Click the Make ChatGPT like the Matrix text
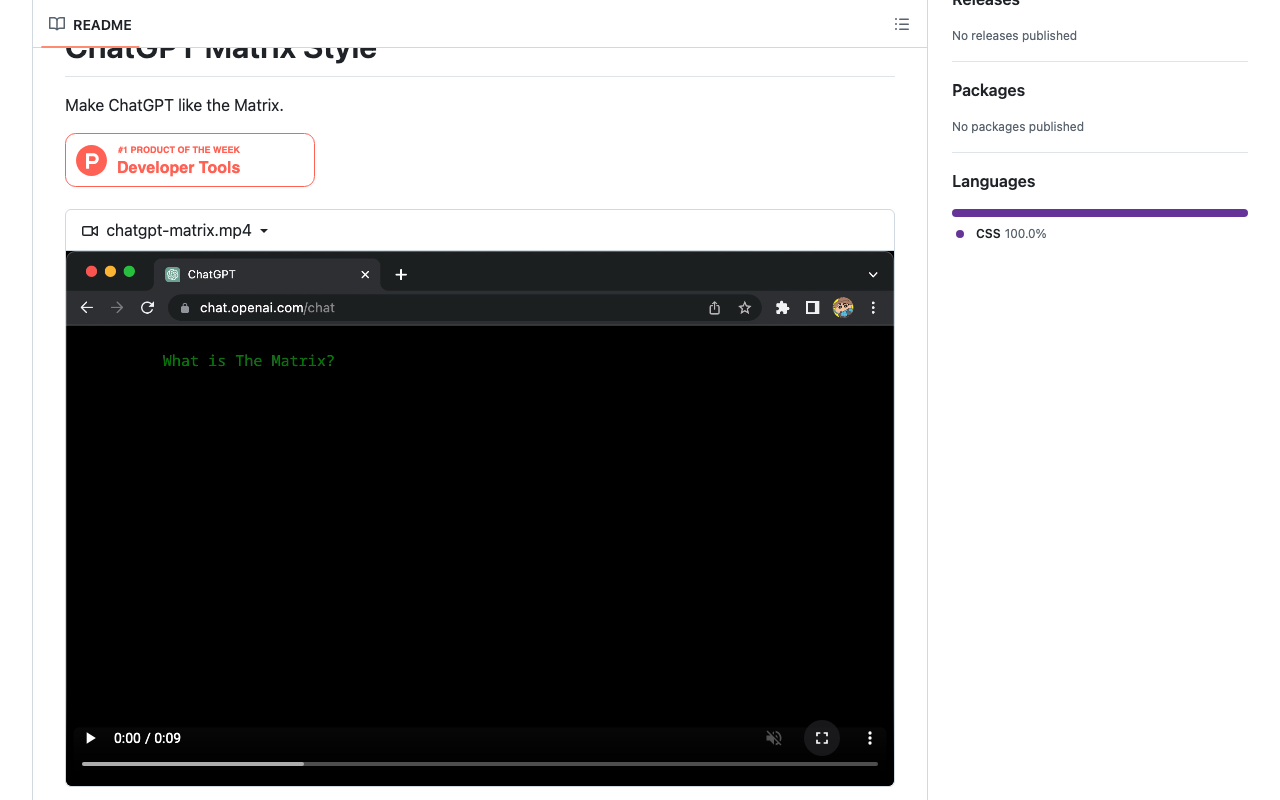 (x=174, y=105)
